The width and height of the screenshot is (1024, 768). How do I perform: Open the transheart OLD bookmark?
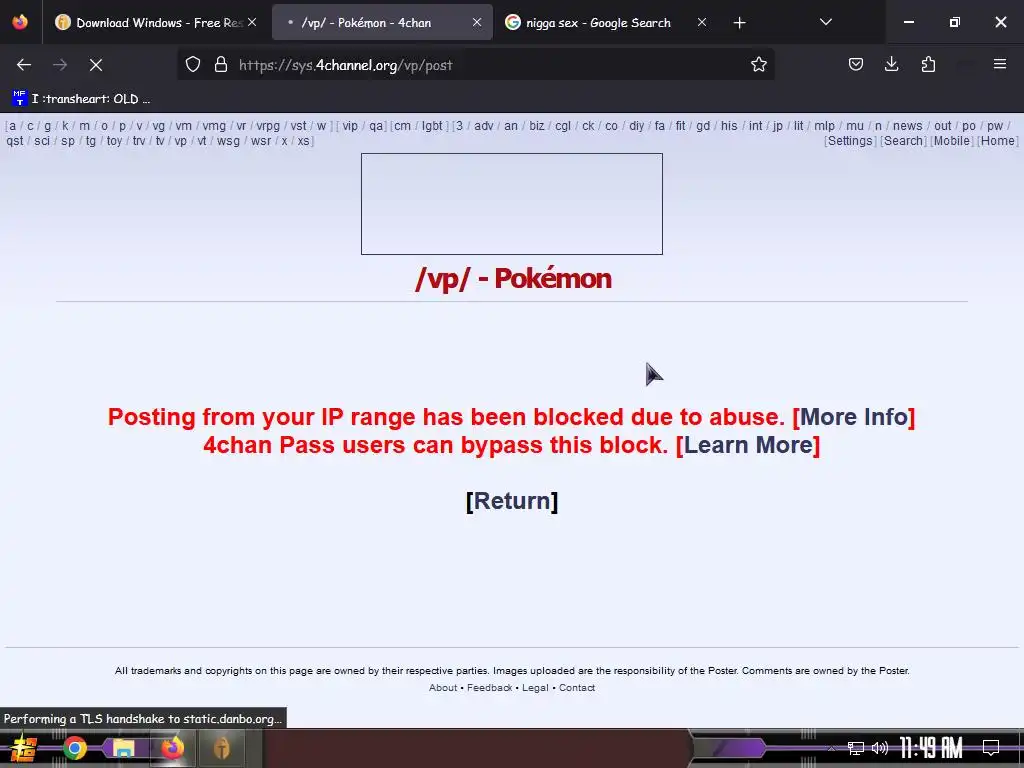[x=81, y=99]
